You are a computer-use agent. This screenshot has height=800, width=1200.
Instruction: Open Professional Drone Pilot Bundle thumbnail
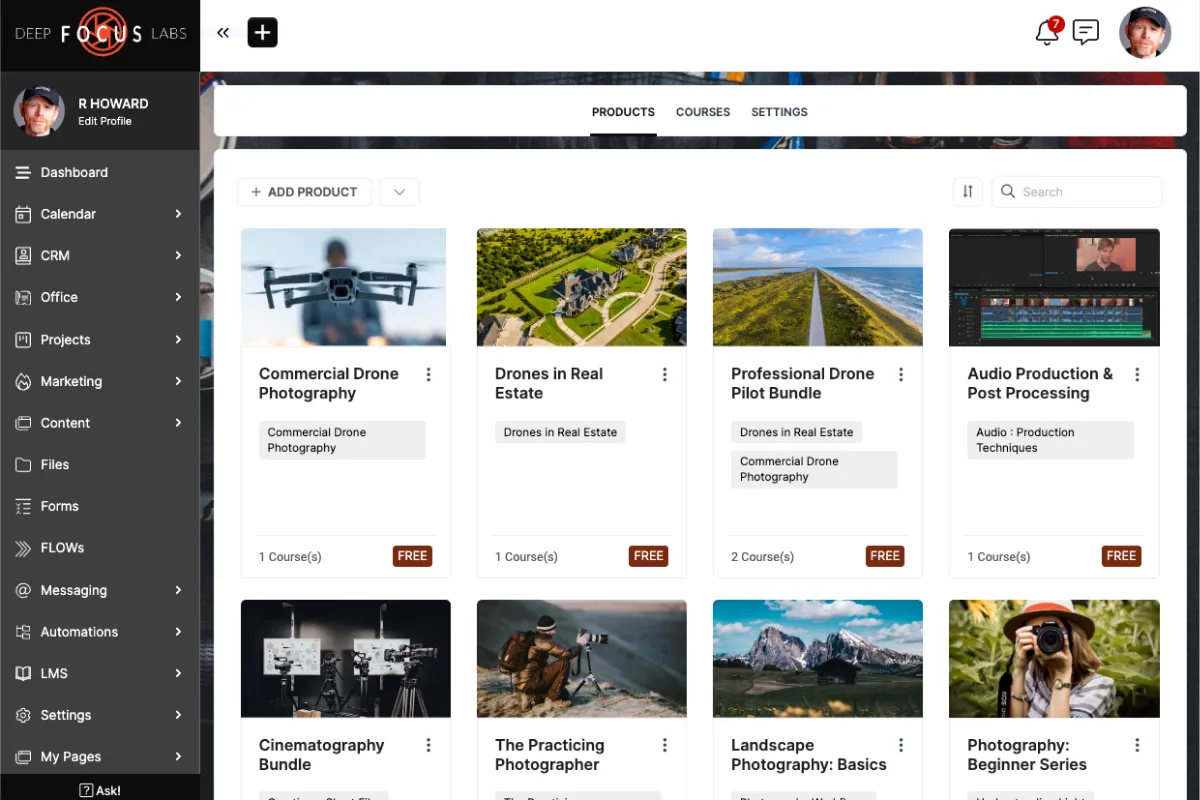tap(817, 288)
